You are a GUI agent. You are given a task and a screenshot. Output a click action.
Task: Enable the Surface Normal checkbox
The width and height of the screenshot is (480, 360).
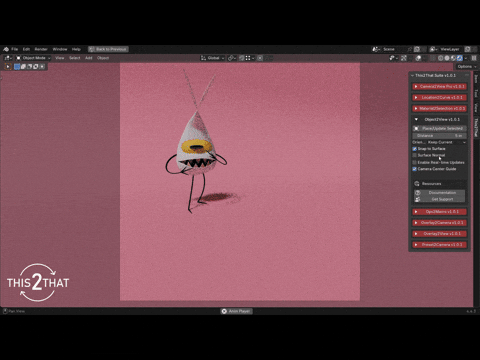(415, 155)
